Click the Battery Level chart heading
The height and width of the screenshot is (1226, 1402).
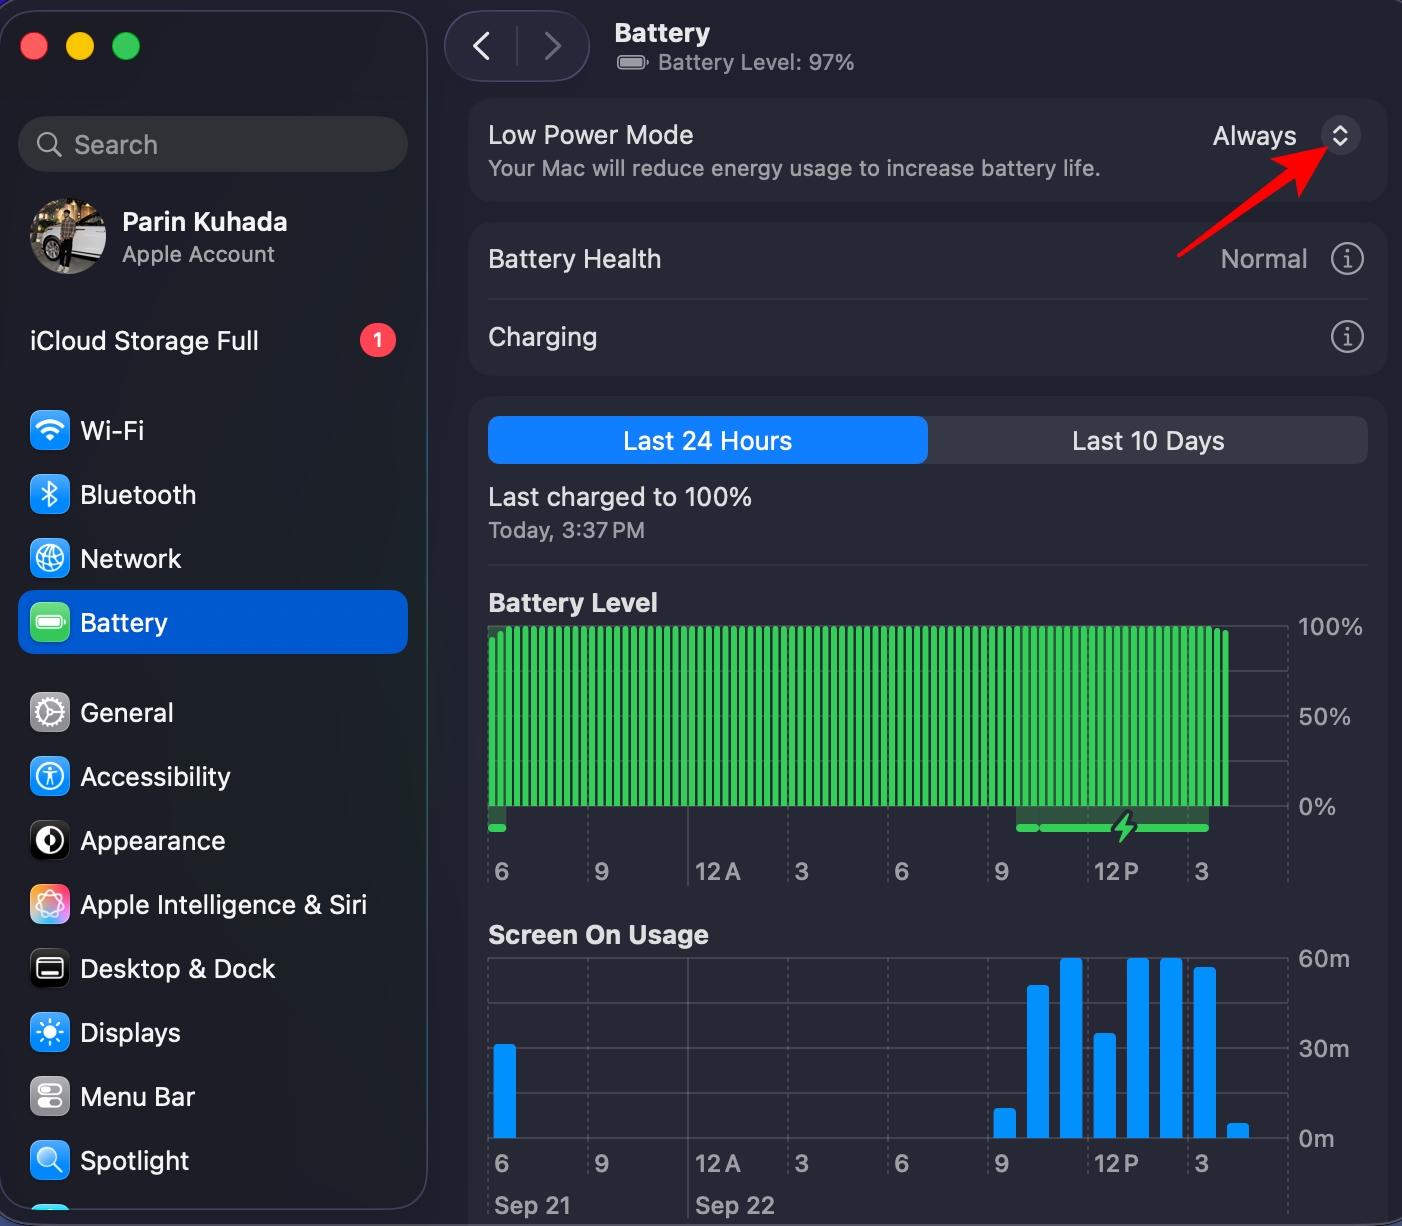(x=573, y=603)
